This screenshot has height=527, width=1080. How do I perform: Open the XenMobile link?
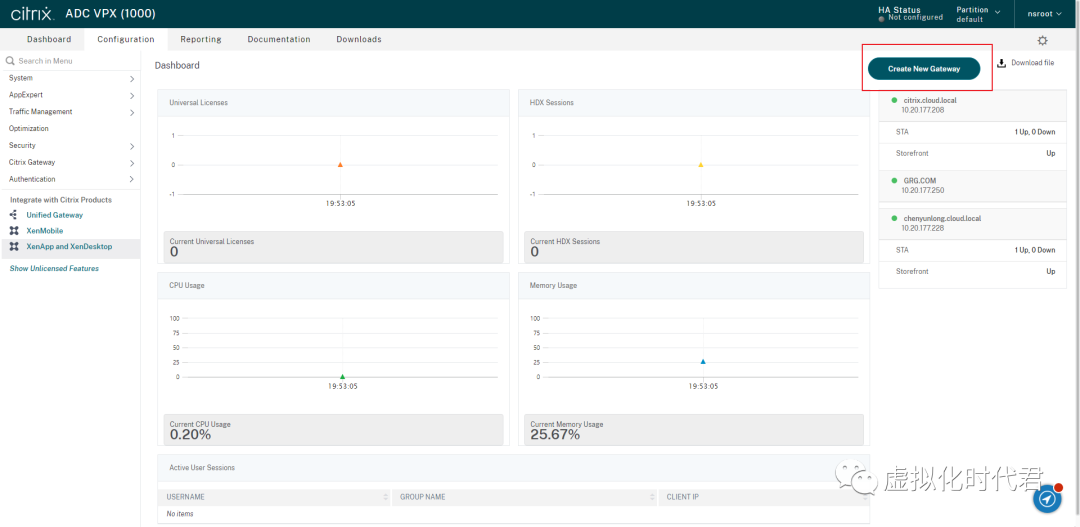point(45,231)
